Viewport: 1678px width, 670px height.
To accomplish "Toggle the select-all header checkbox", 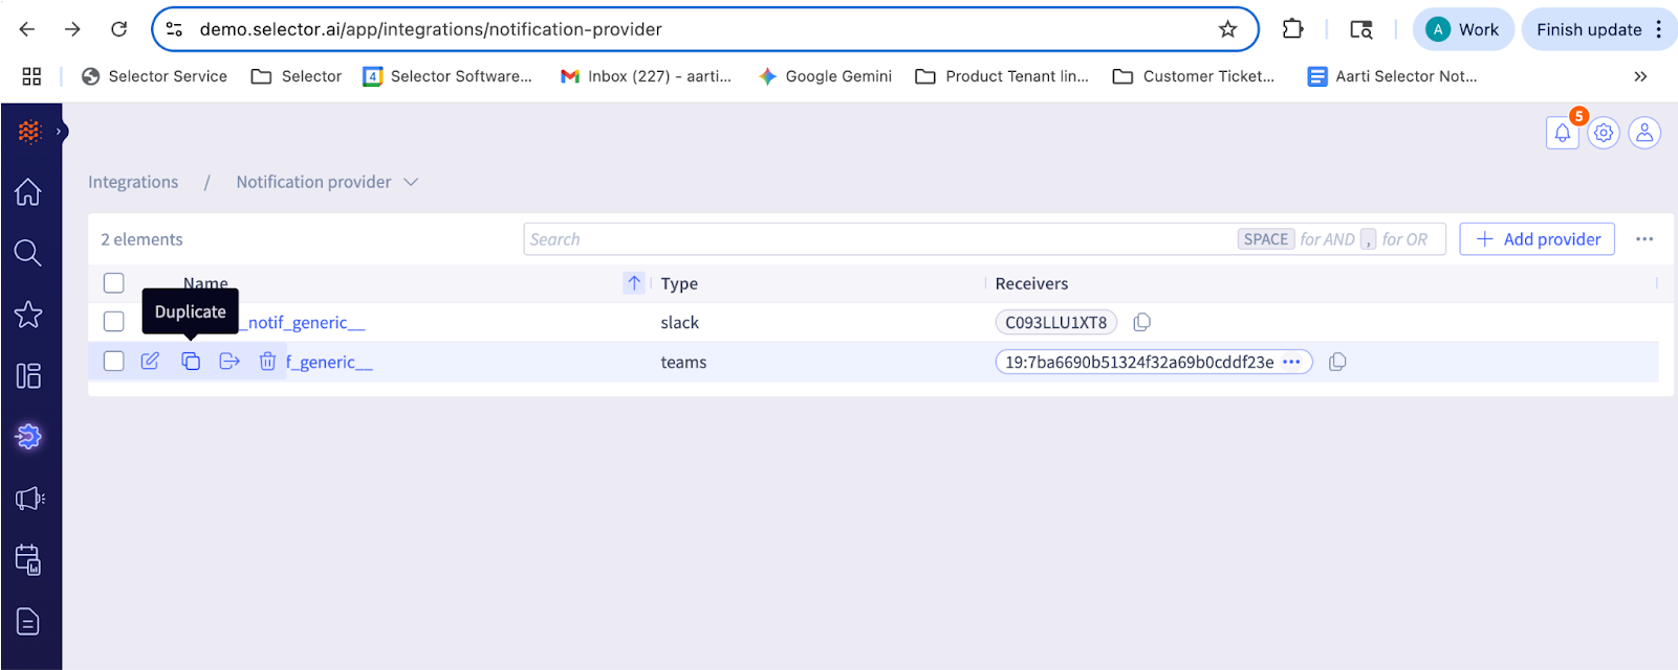I will pyautogui.click(x=114, y=283).
